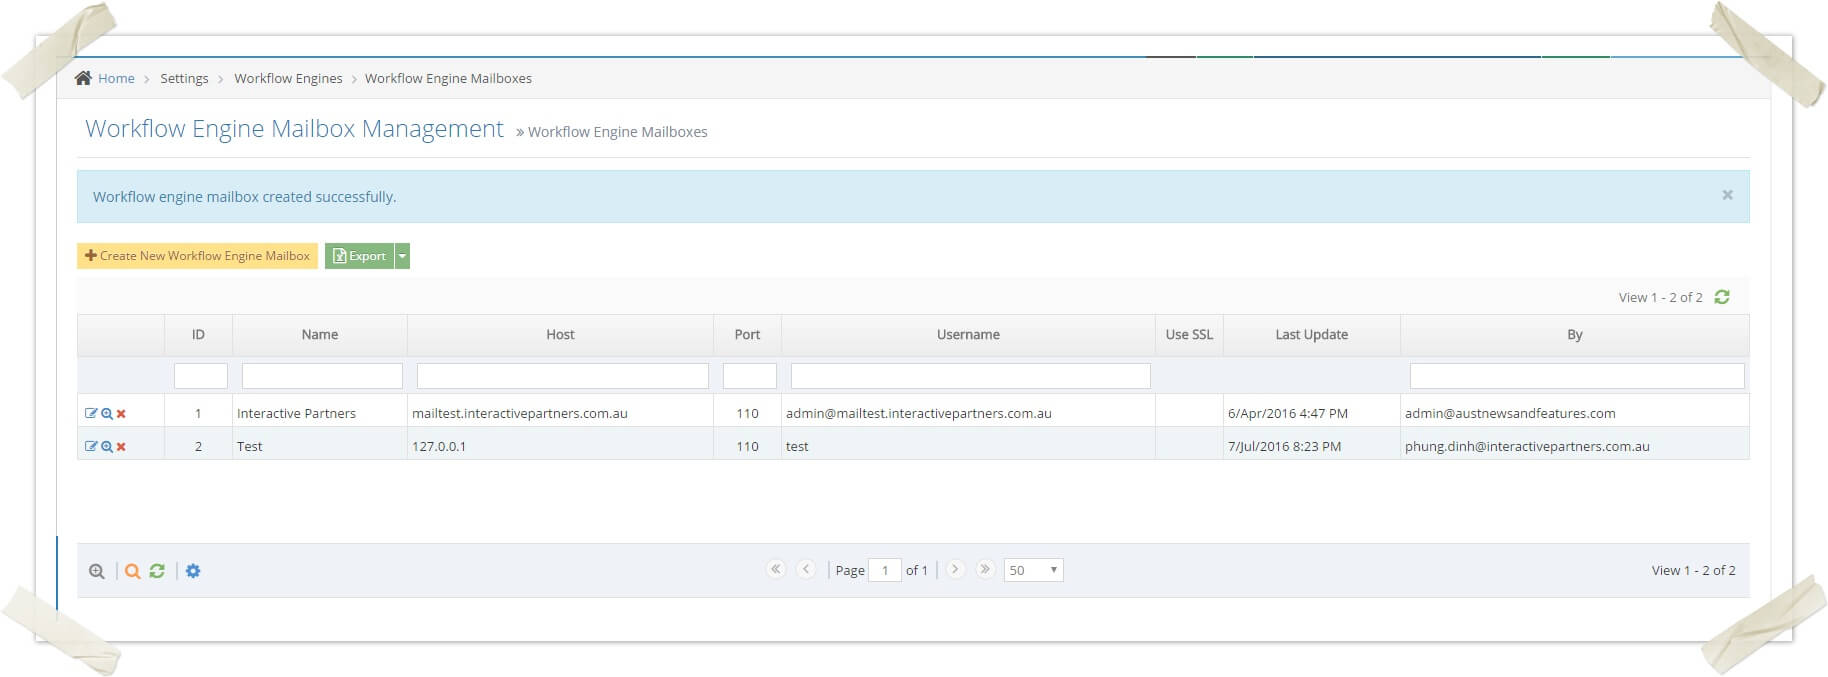The width and height of the screenshot is (1828, 677).
Task: Go to Settings breadcrumb
Action: 184,78
